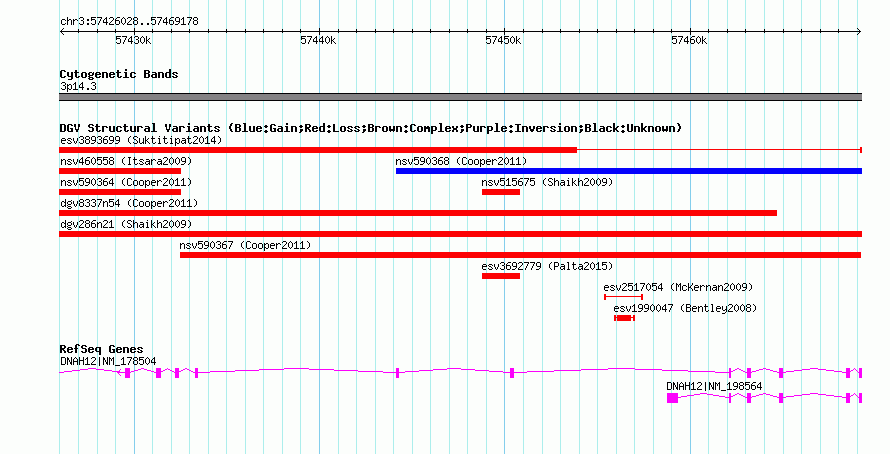Click the Cytogenetic Bands track title
The height and width of the screenshot is (454, 890).
[119, 74]
